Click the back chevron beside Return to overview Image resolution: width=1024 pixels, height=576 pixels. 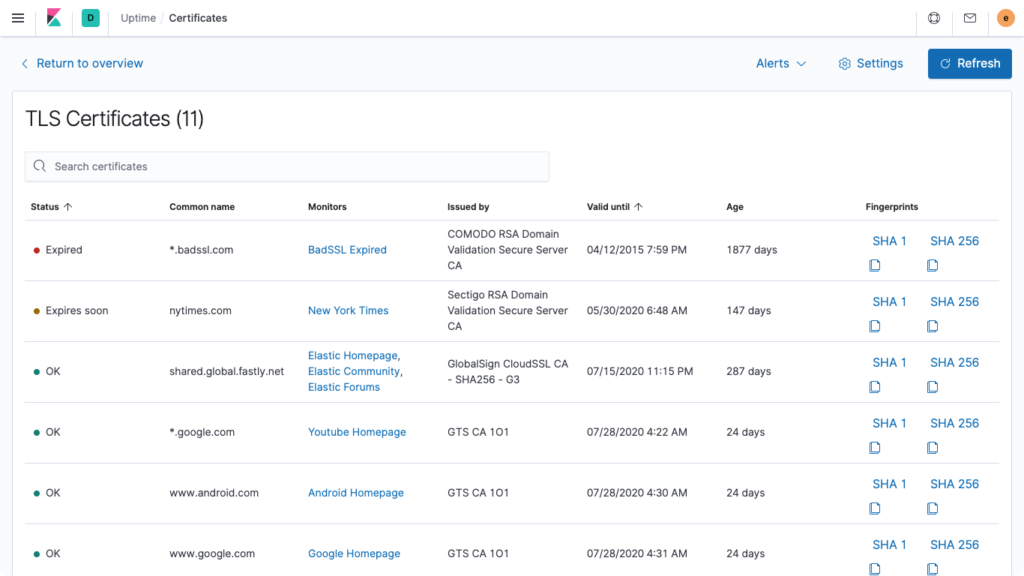coord(25,63)
